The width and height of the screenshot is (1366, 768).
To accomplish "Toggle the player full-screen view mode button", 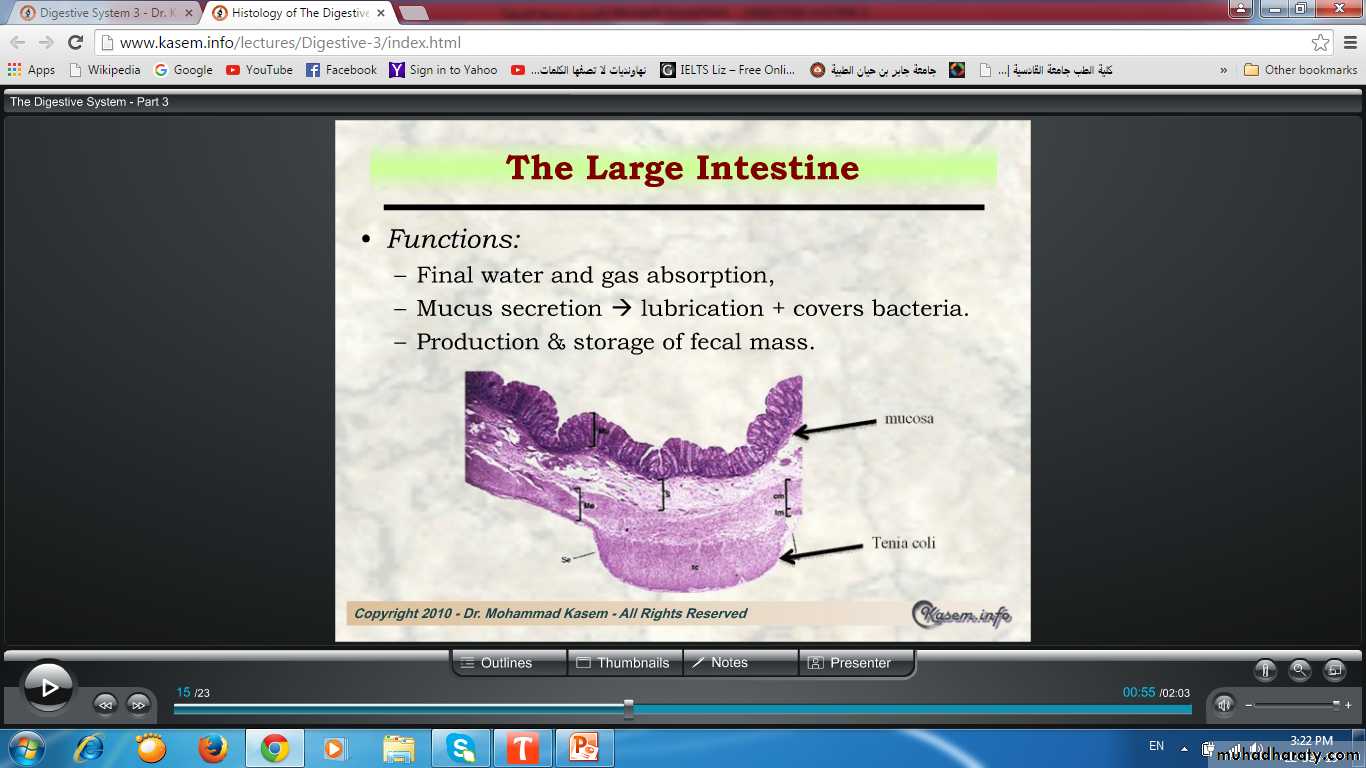I will [x=1334, y=670].
